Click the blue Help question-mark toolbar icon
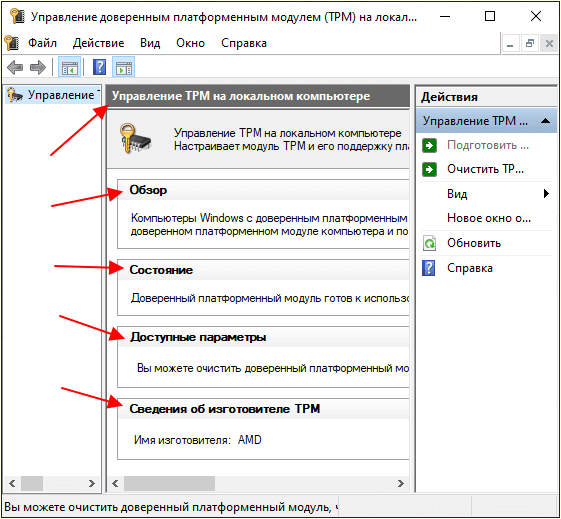561x519 pixels. click(x=99, y=67)
